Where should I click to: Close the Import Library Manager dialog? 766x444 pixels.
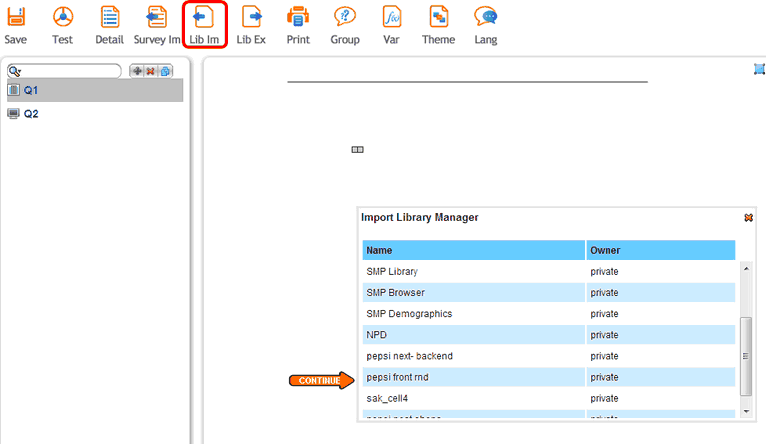click(748, 218)
